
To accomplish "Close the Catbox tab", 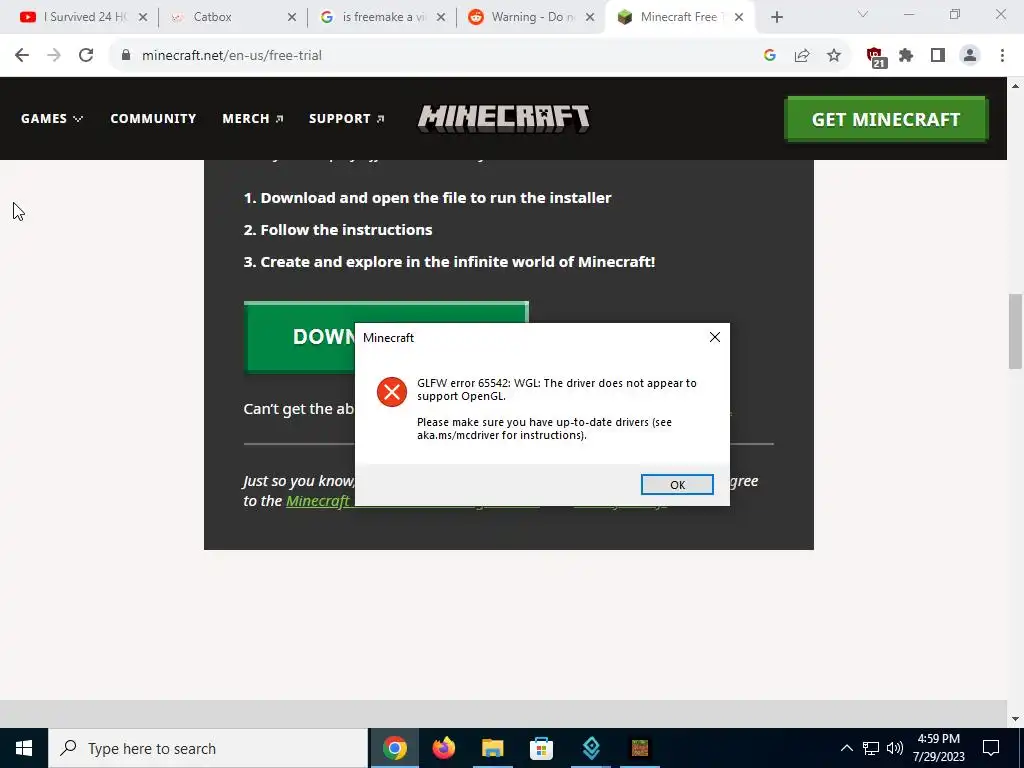I will [x=292, y=17].
